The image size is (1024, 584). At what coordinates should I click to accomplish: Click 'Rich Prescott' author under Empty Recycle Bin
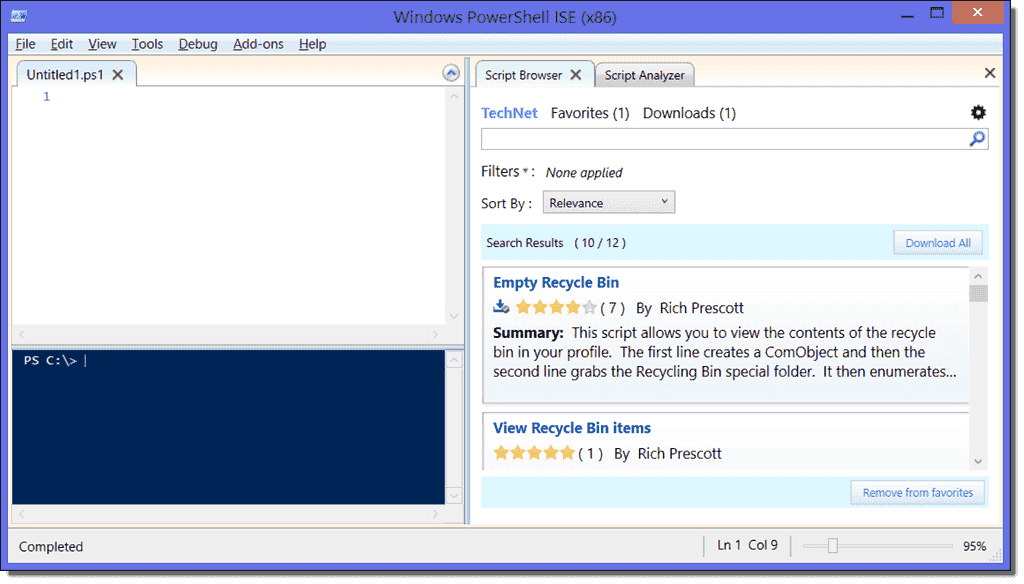coord(701,308)
